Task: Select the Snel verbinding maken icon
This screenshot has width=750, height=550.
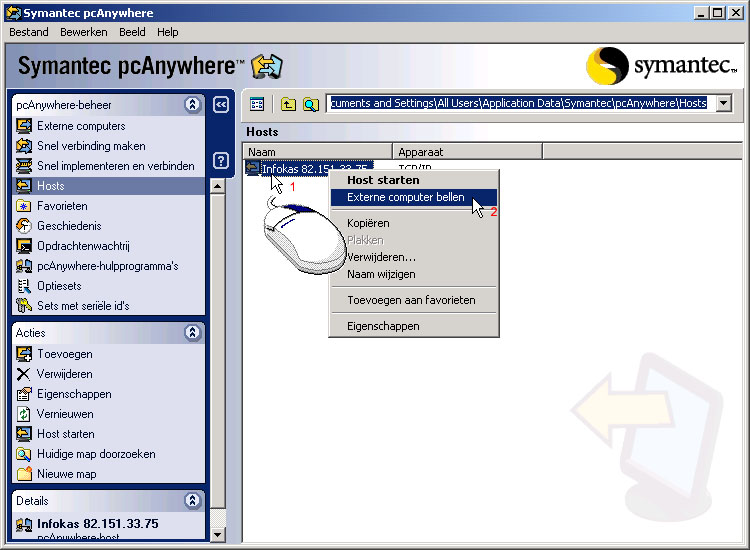Action: pyautogui.click(x=24, y=146)
